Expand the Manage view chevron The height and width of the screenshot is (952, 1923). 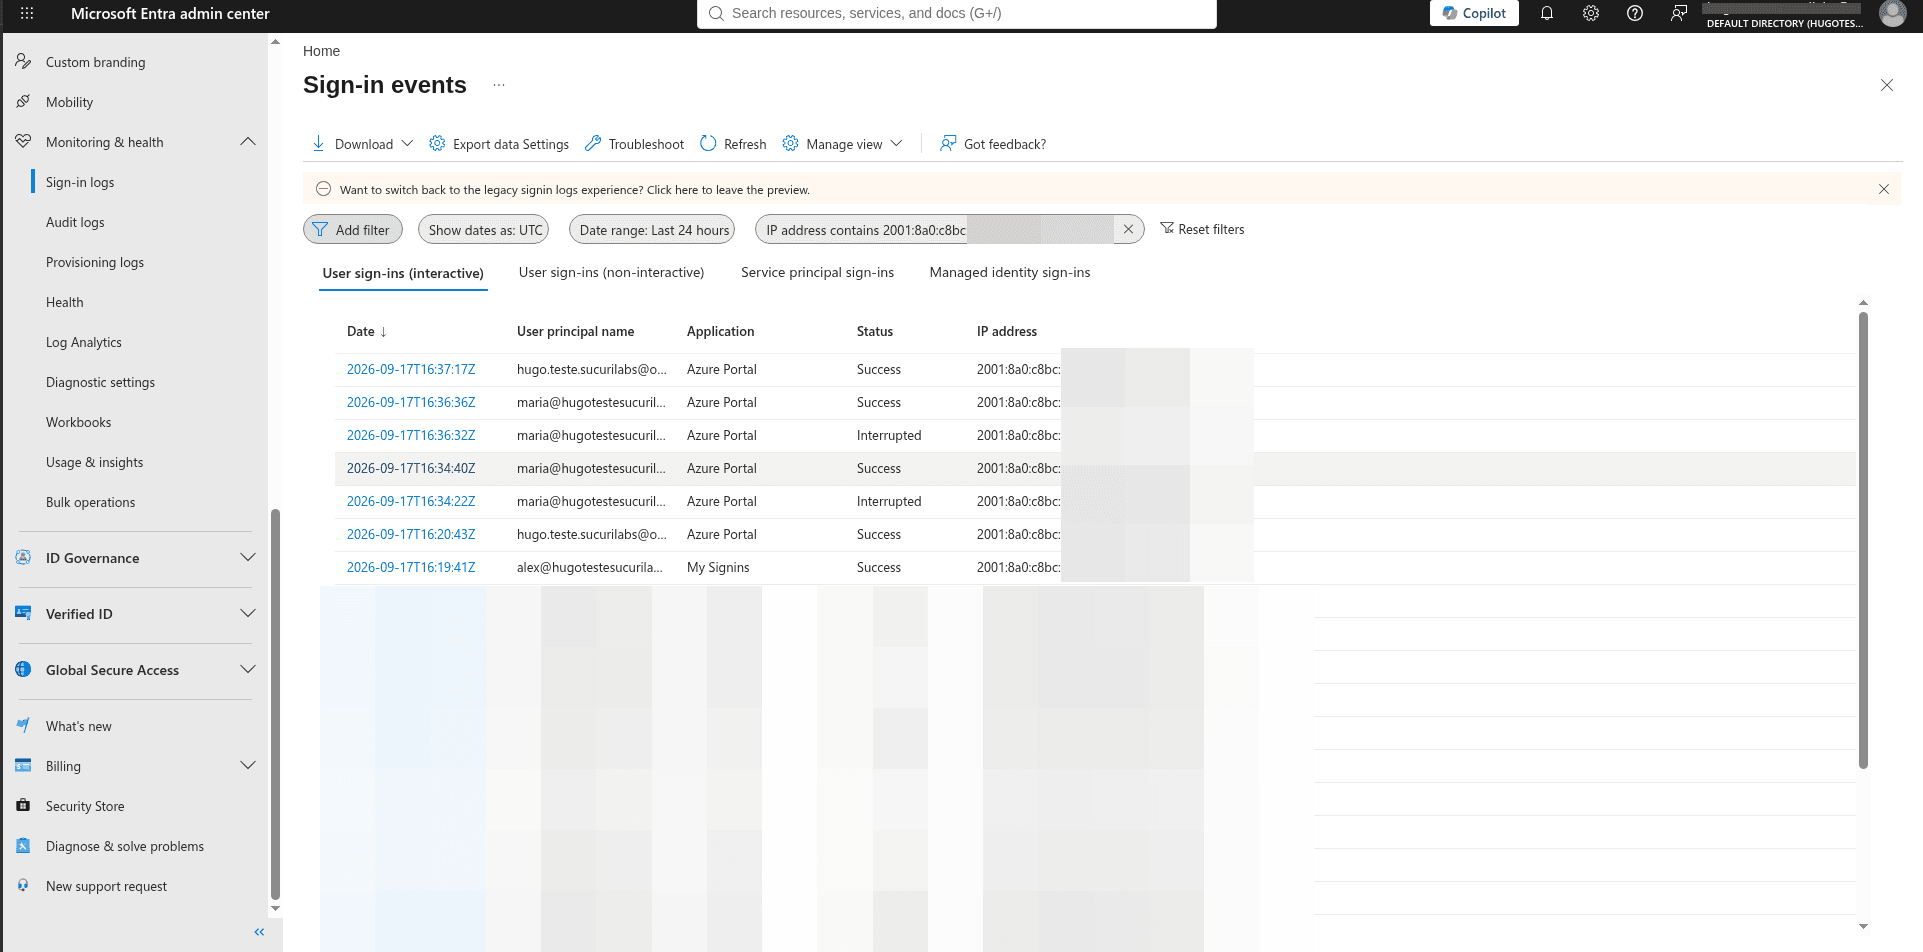(896, 143)
